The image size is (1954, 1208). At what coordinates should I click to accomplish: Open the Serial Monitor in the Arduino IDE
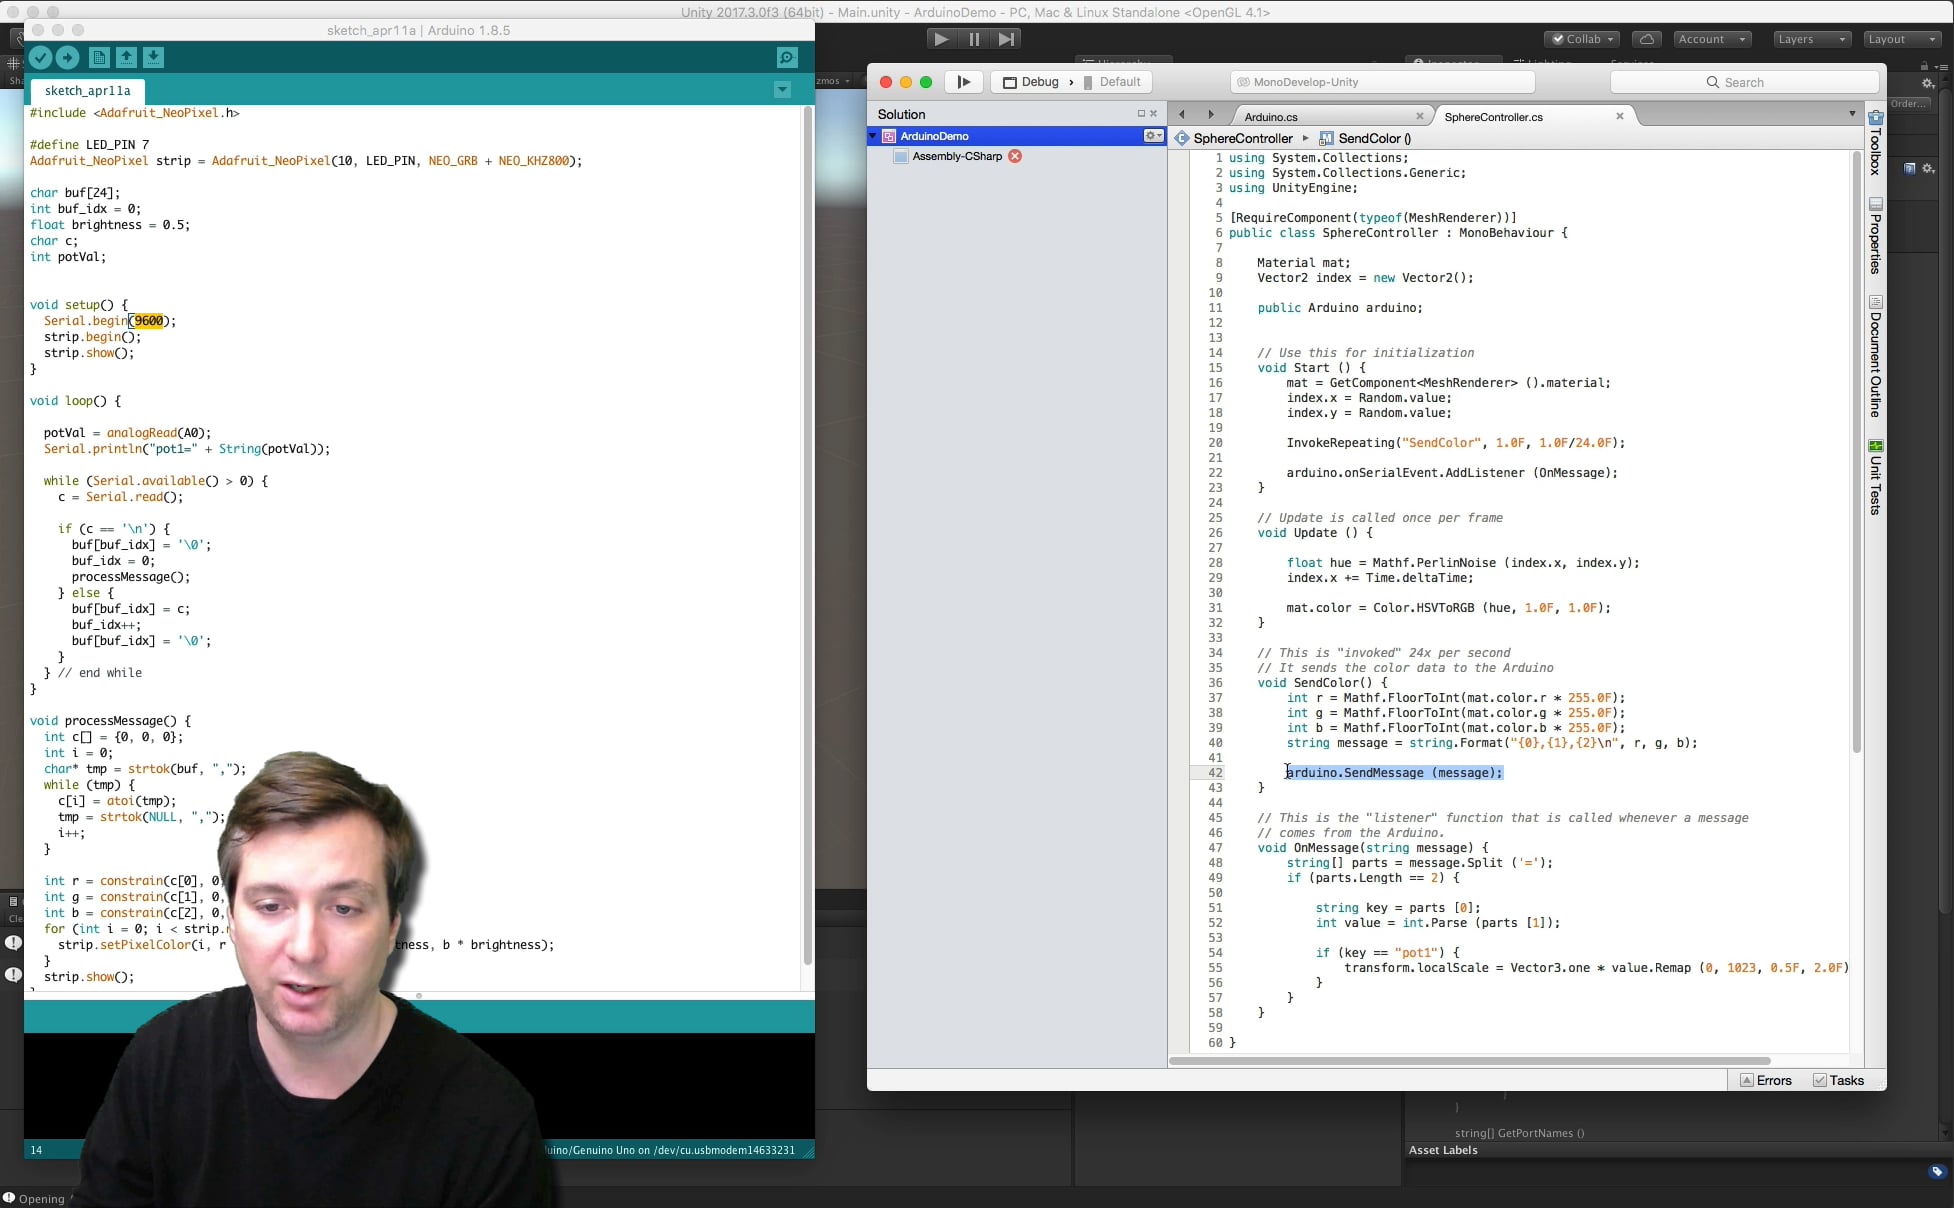tap(786, 58)
